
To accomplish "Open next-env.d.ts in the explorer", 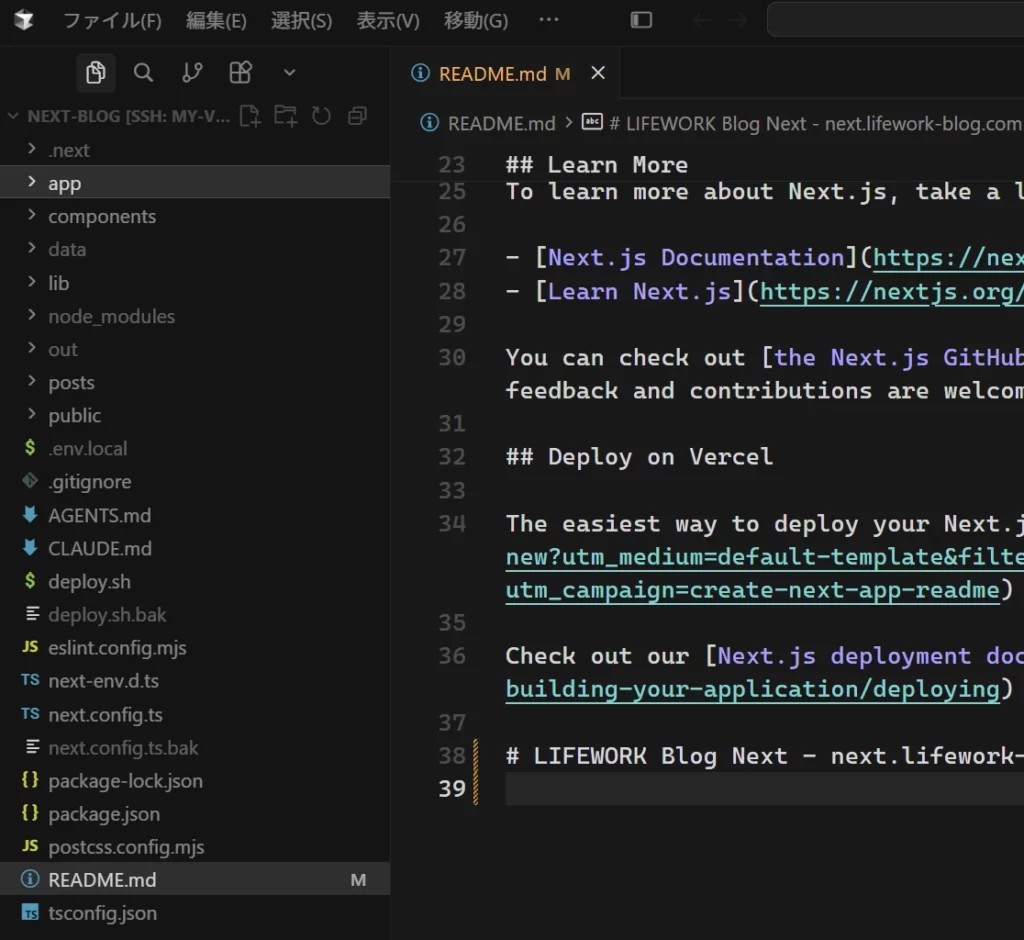I will [x=195, y=681].
